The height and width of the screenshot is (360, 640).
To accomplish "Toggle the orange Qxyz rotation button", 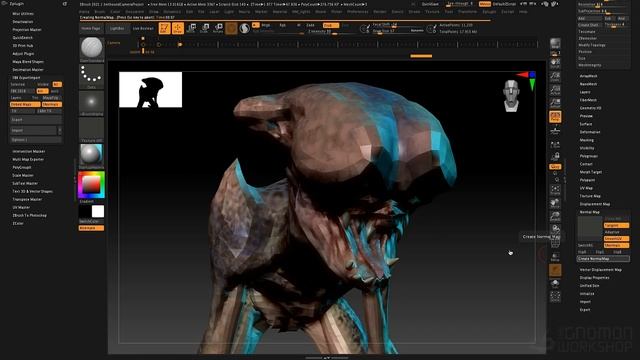I will click(555, 167).
